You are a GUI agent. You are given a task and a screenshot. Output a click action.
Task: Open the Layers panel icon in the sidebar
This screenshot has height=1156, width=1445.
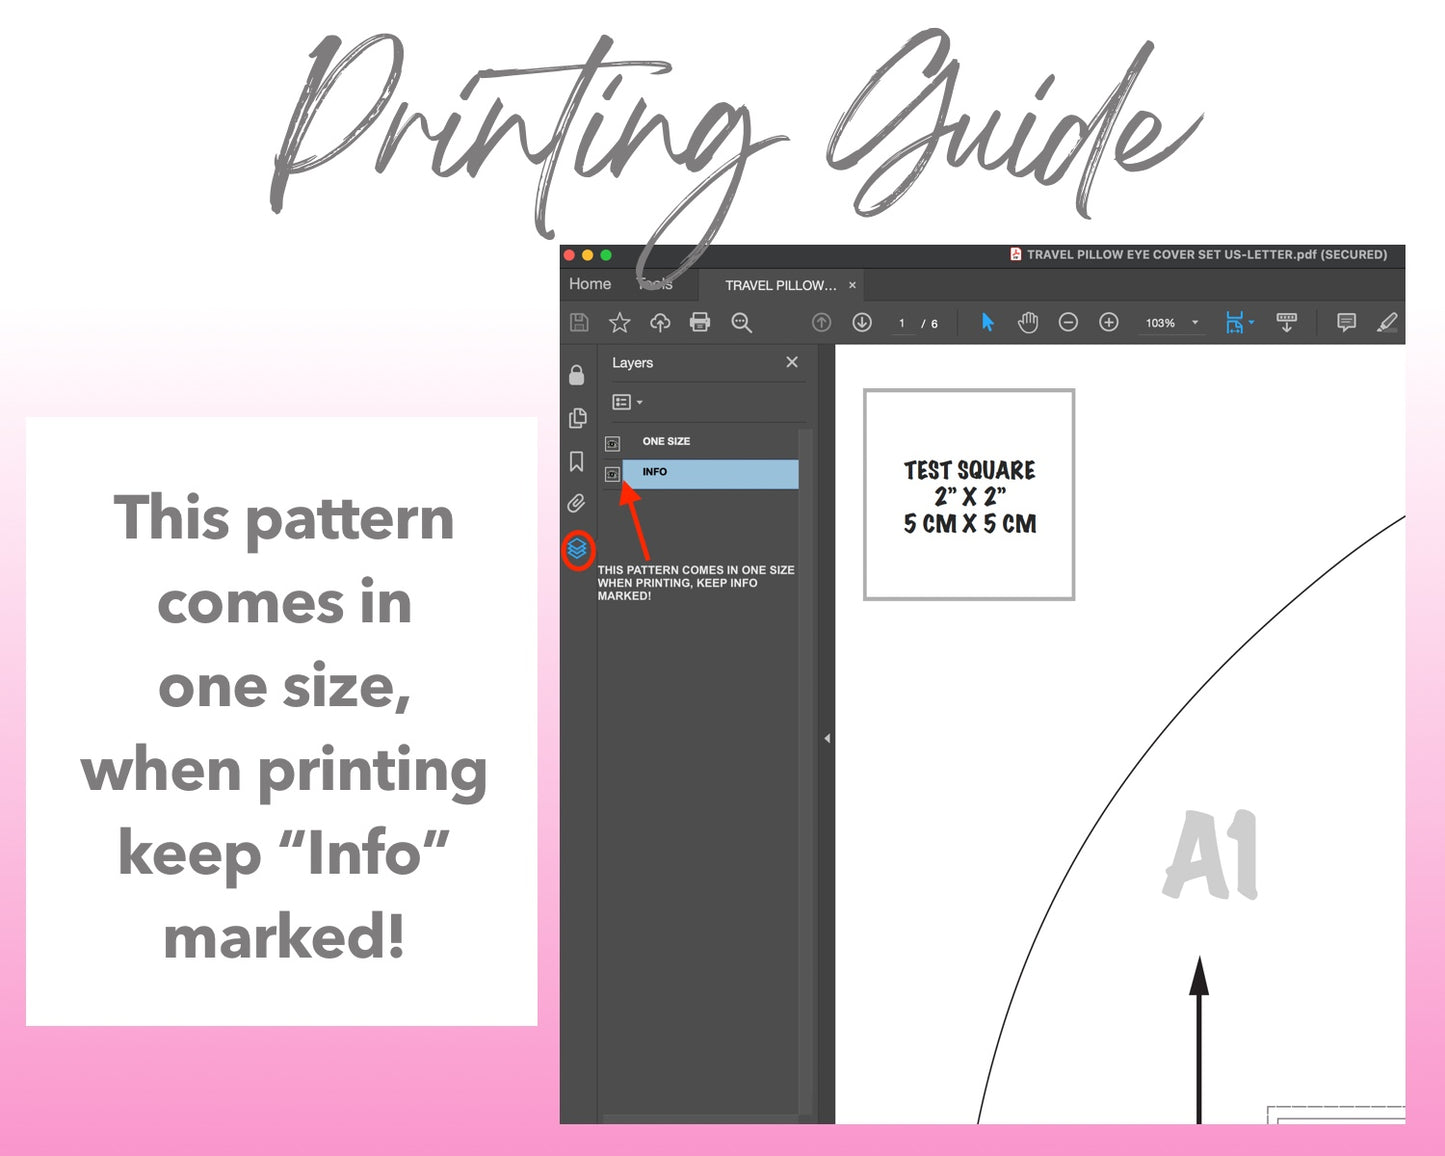[x=577, y=549]
